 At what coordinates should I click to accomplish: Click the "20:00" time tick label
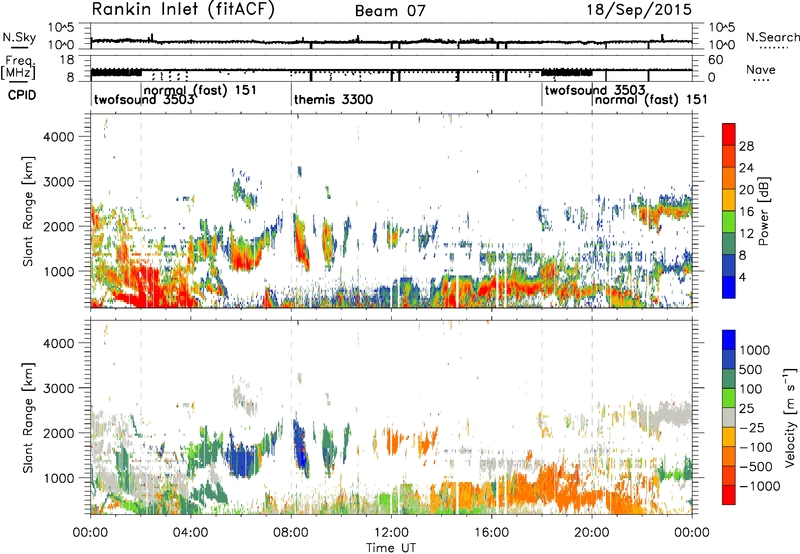pyautogui.click(x=592, y=533)
